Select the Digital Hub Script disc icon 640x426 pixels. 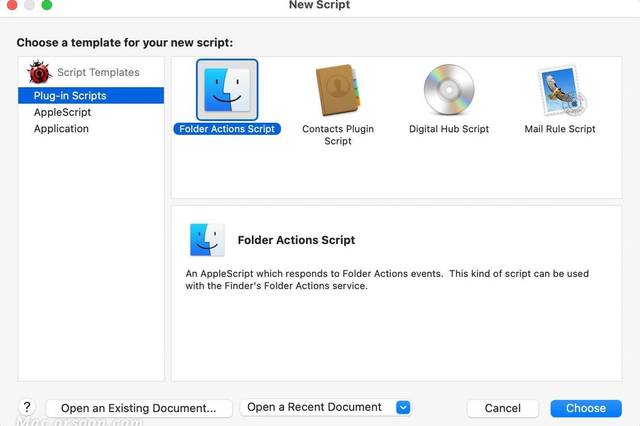(x=449, y=90)
